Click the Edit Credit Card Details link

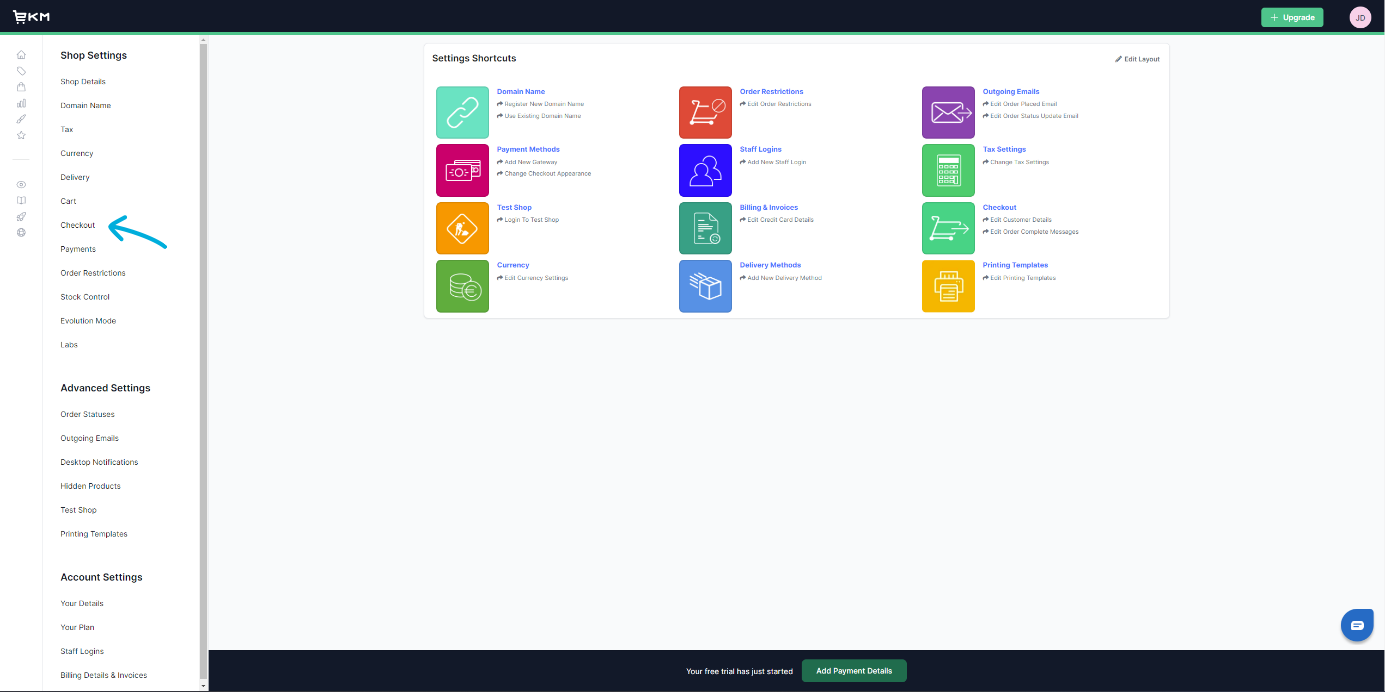tap(779, 220)
